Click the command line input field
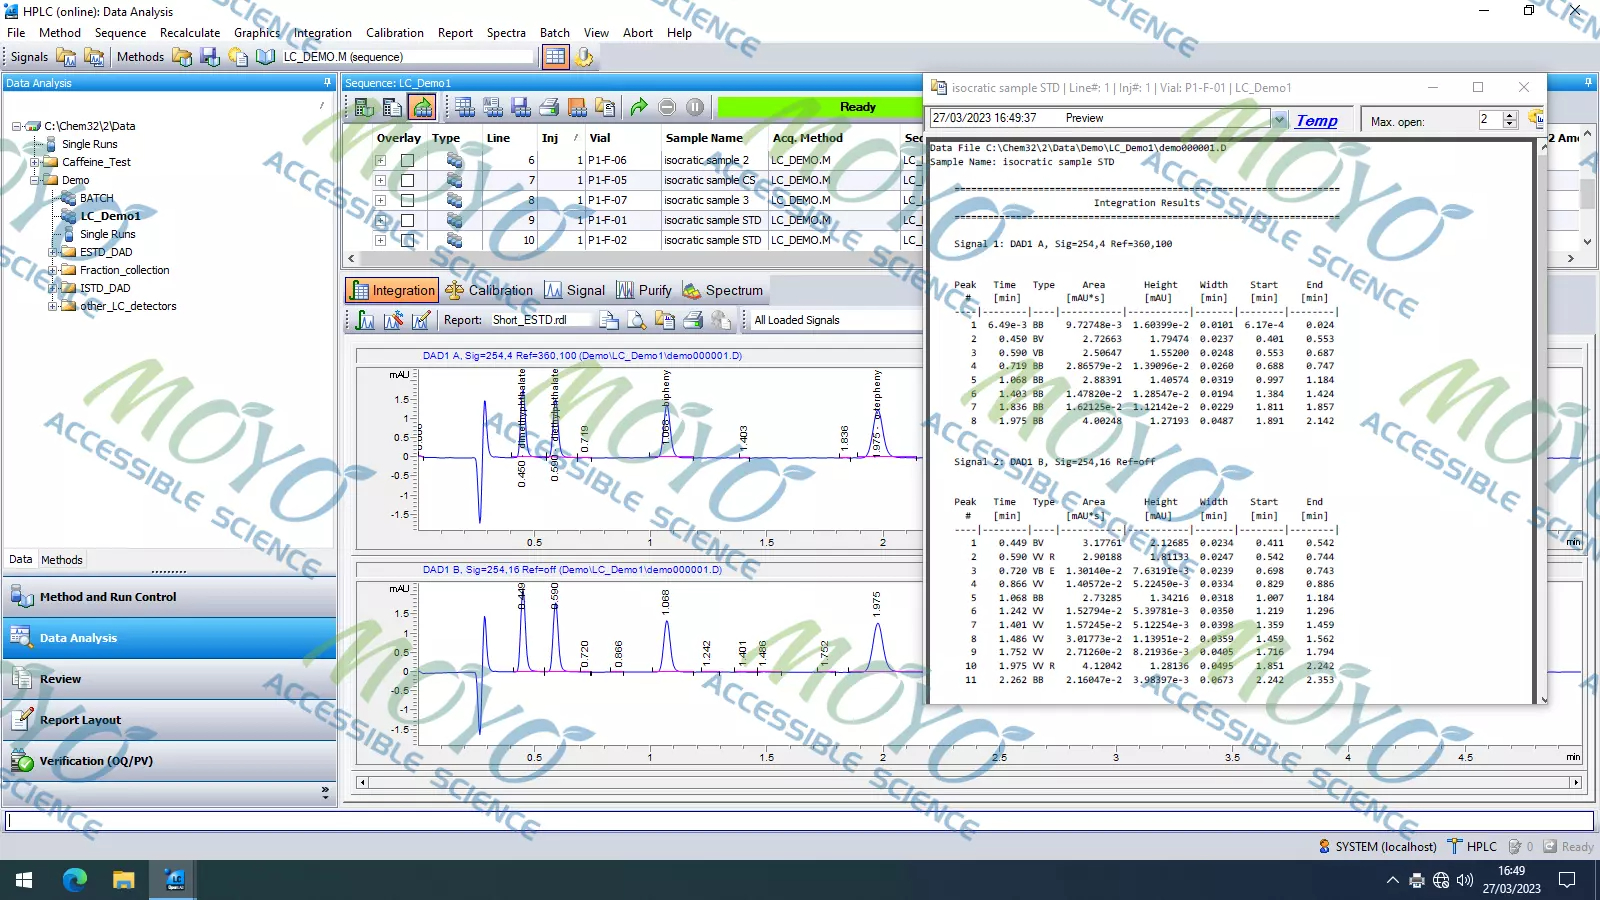Image resolution: width=1600 pixels, height=900 pixels. (x=799, y=821)
